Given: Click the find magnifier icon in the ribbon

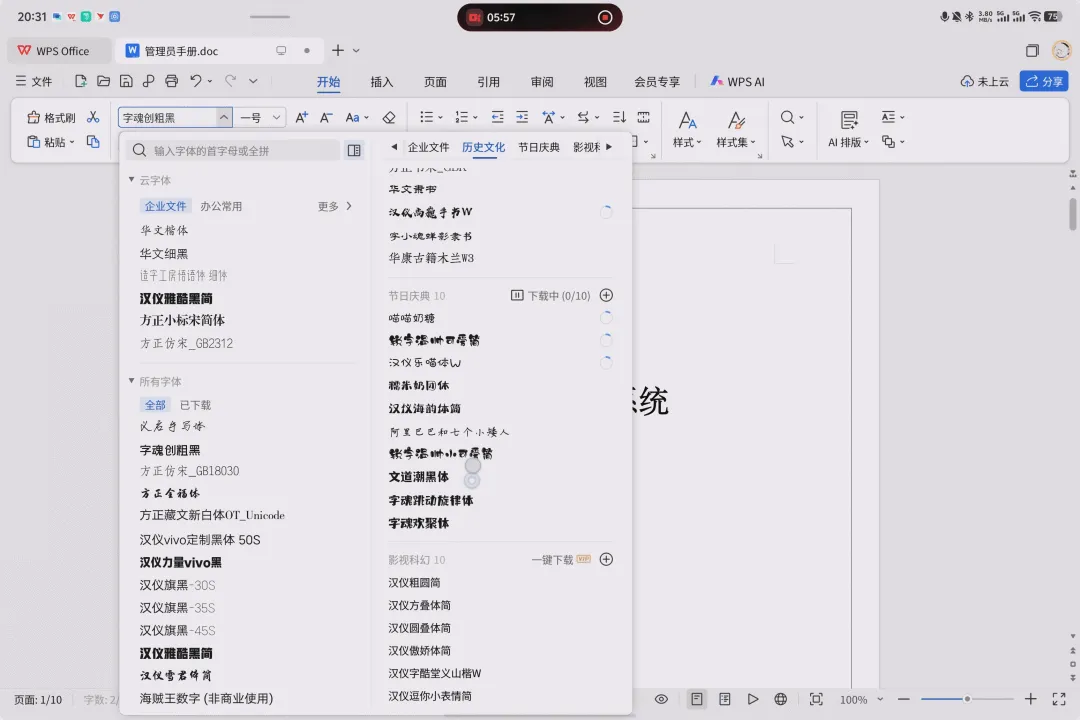Looking at the screenshot, I should click(787, 117).
